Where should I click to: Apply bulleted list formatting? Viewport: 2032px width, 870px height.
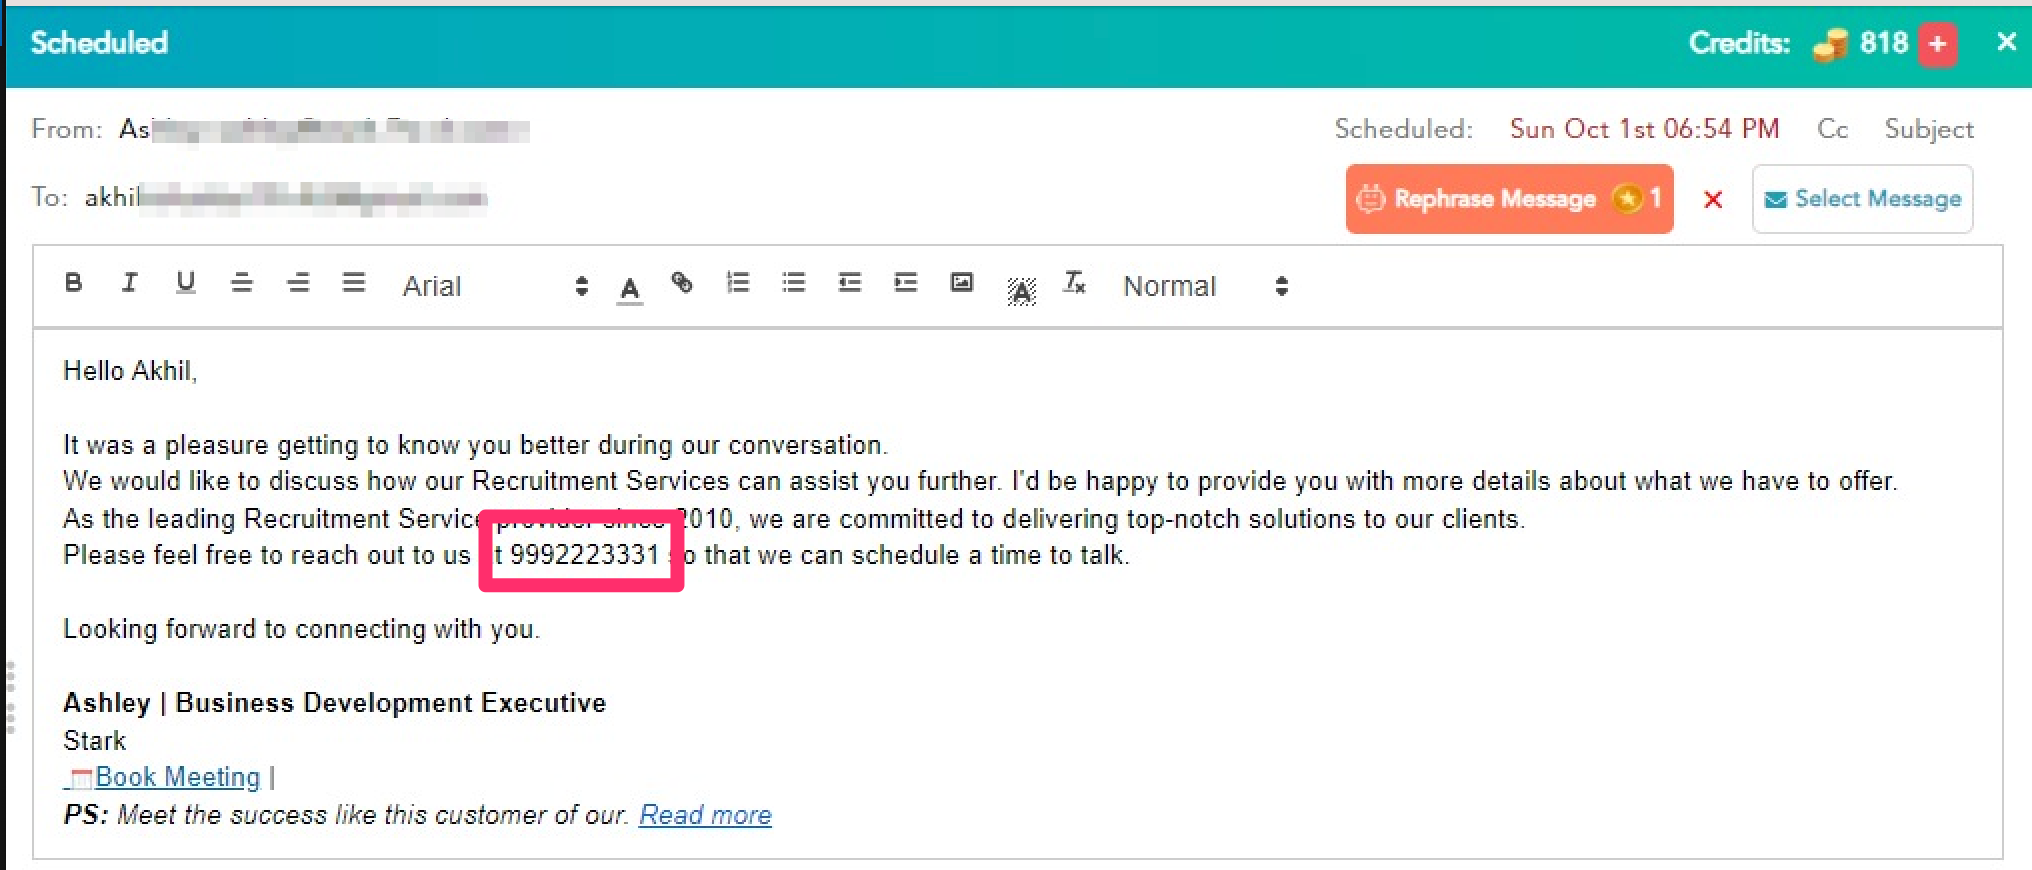[x=794, y=283]
